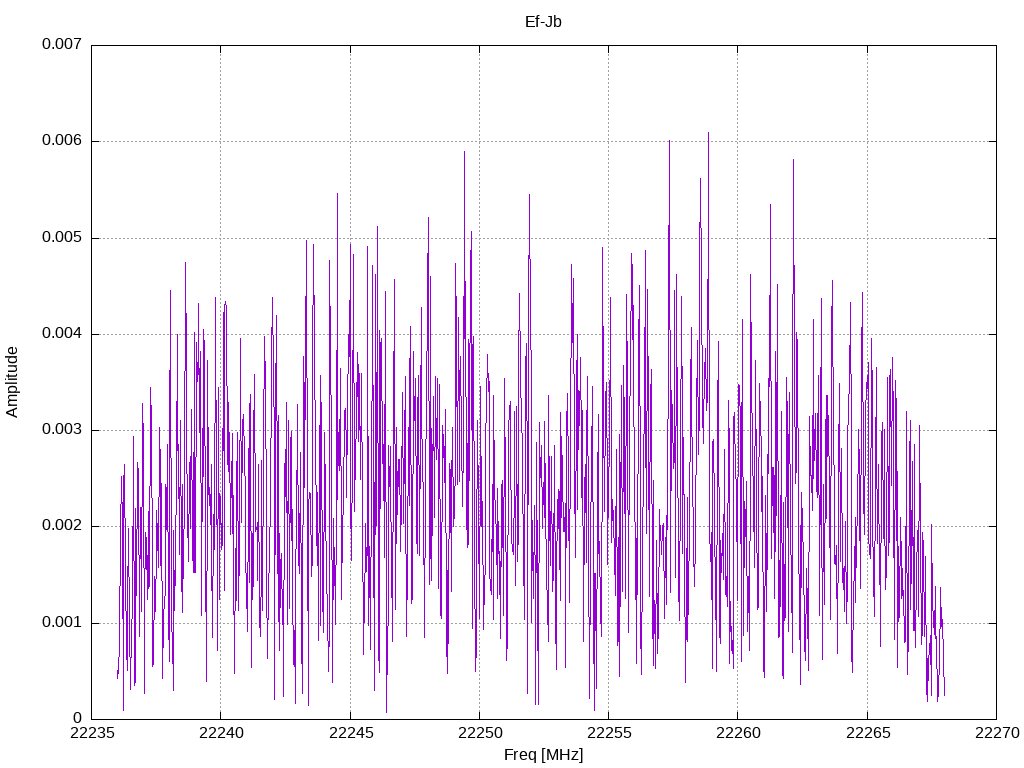This screenshot has width=1024, height=768.
Task: Click the x-axis tick label 22265
Action: click(x=867, y=733)
